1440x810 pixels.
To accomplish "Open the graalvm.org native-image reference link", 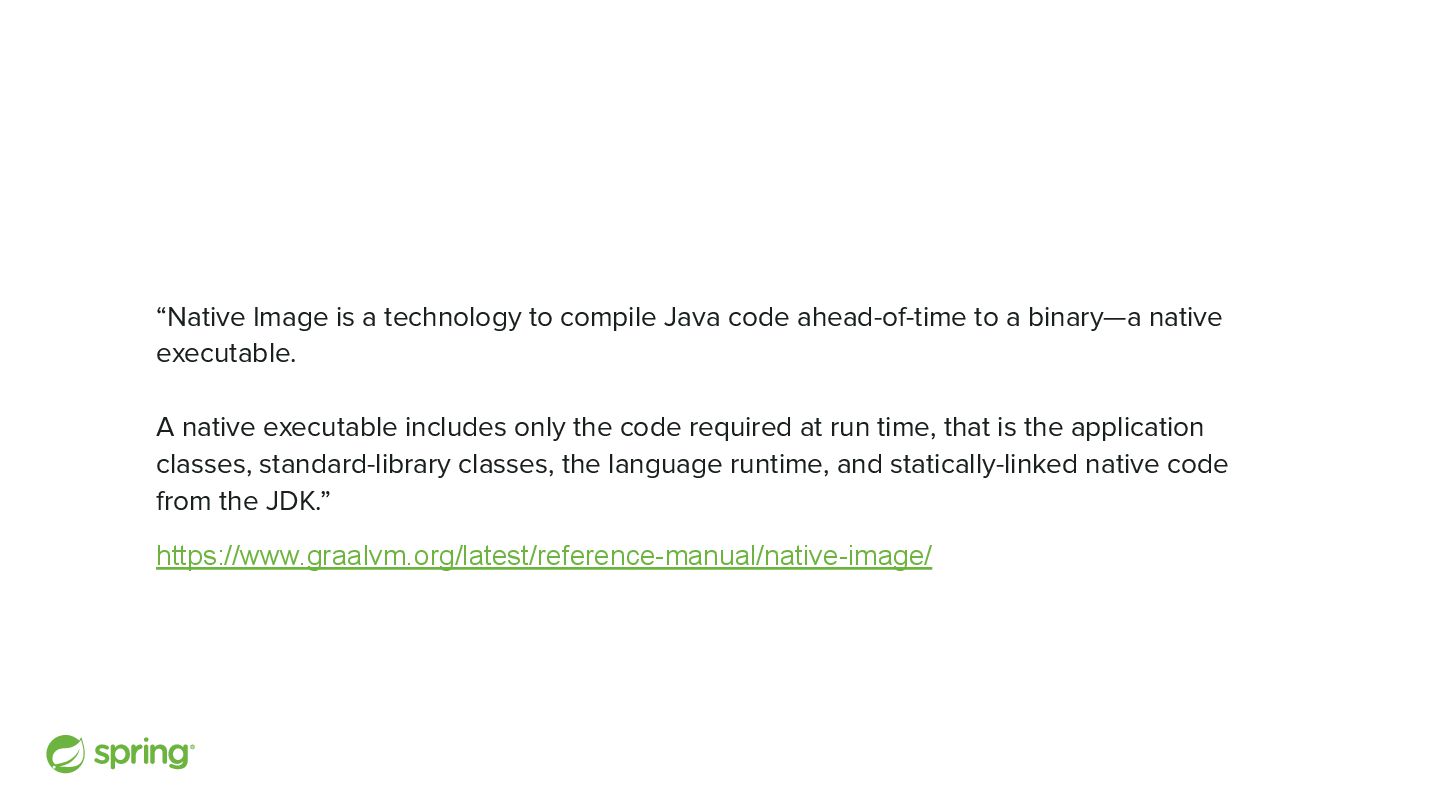I will click(x=544, y=556).
